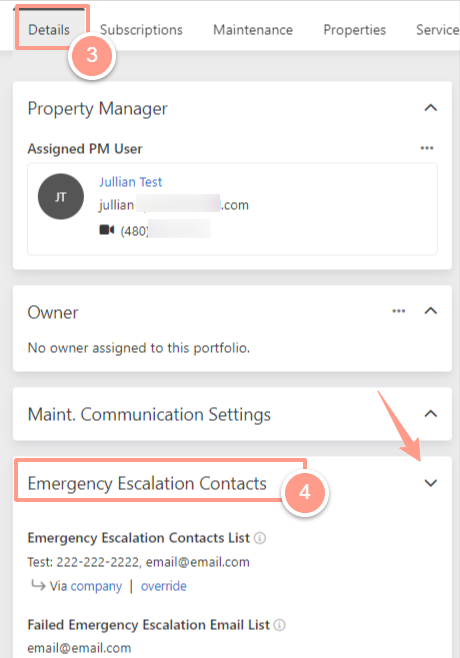
Task: Collapse Maint. Communication Settings section
Action: 431,414
